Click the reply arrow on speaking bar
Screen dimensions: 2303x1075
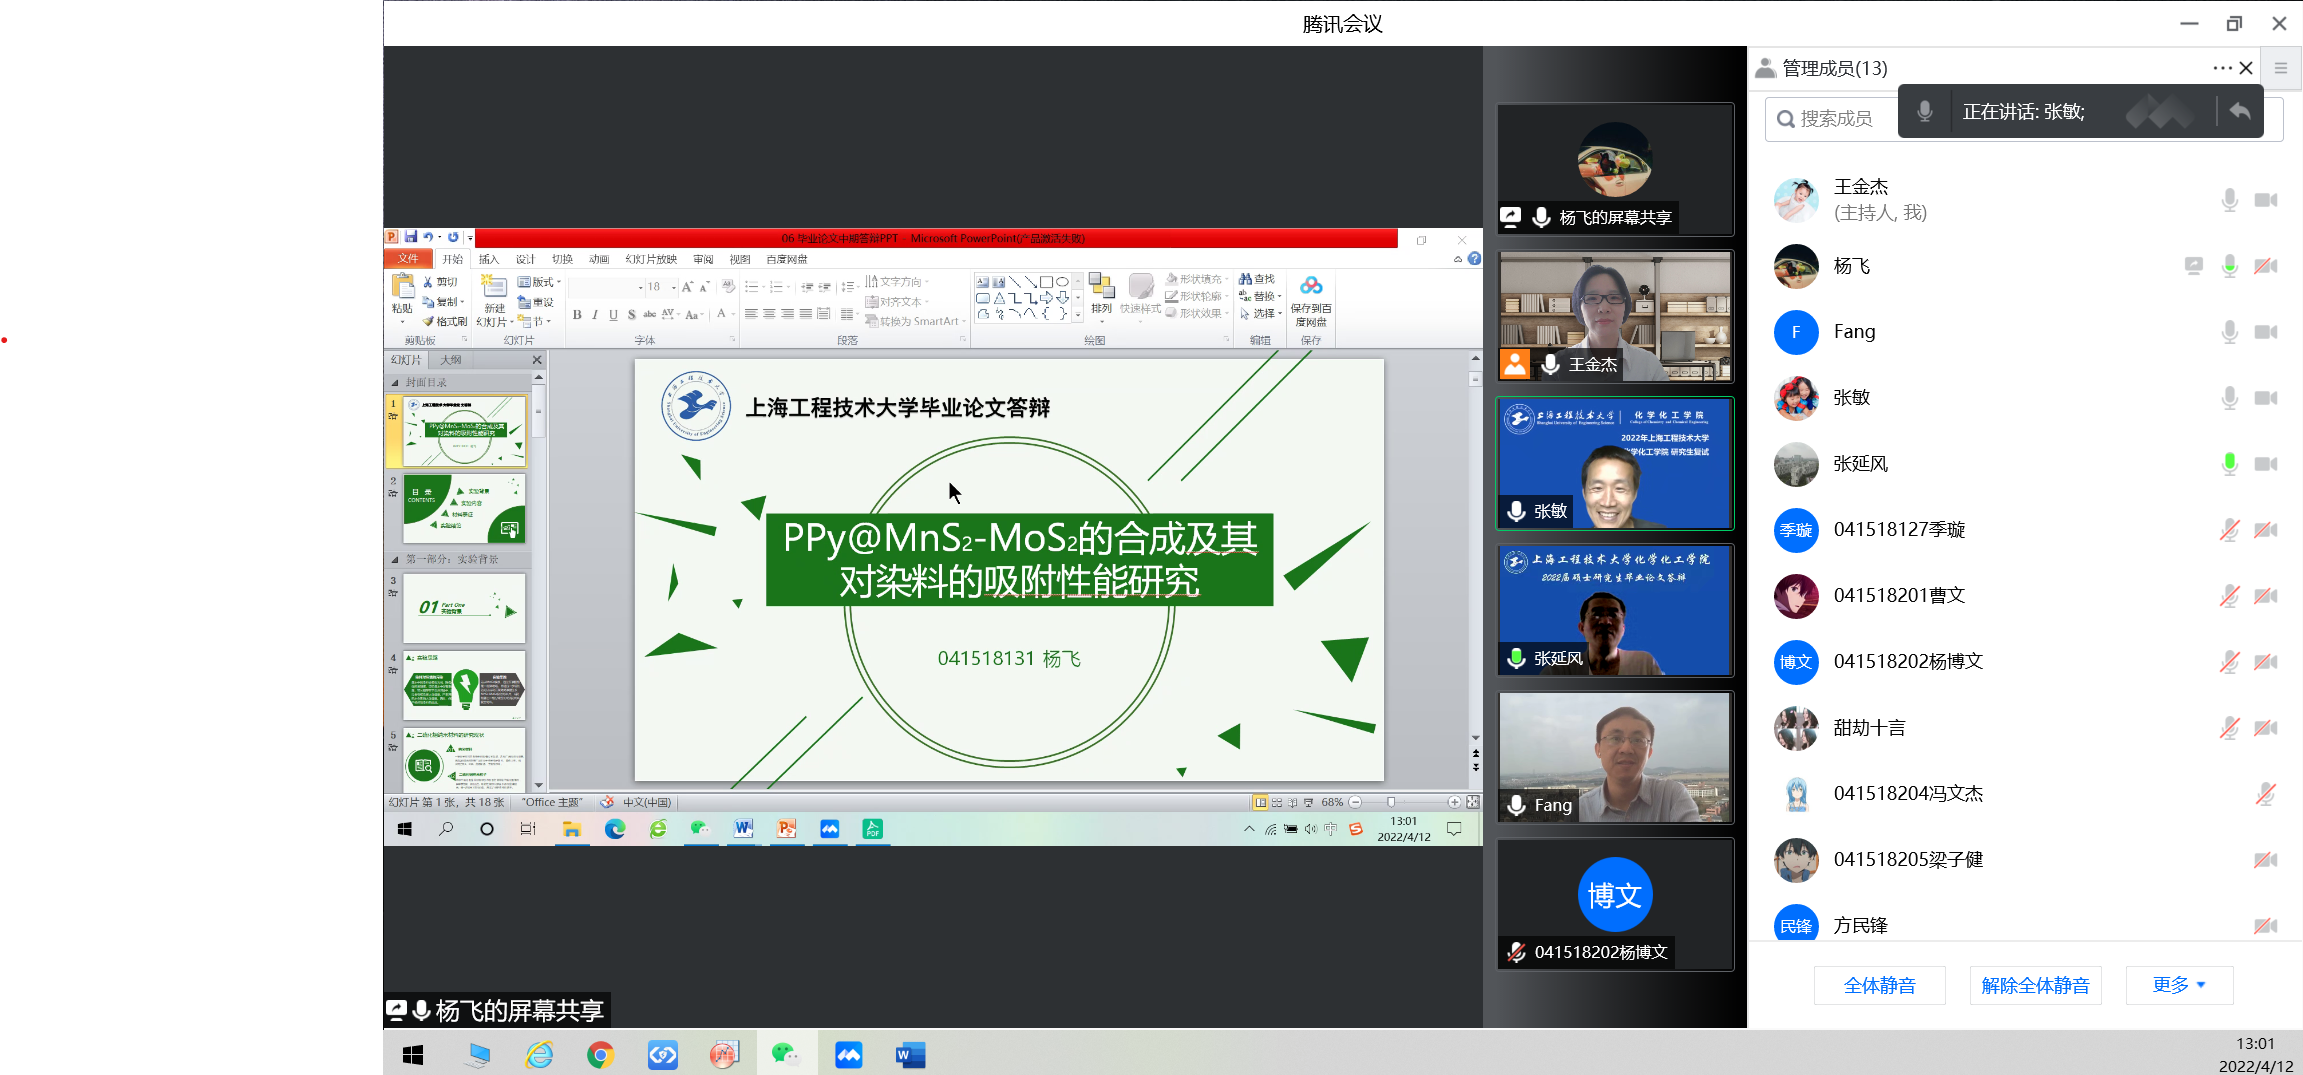pos(2240,111)
